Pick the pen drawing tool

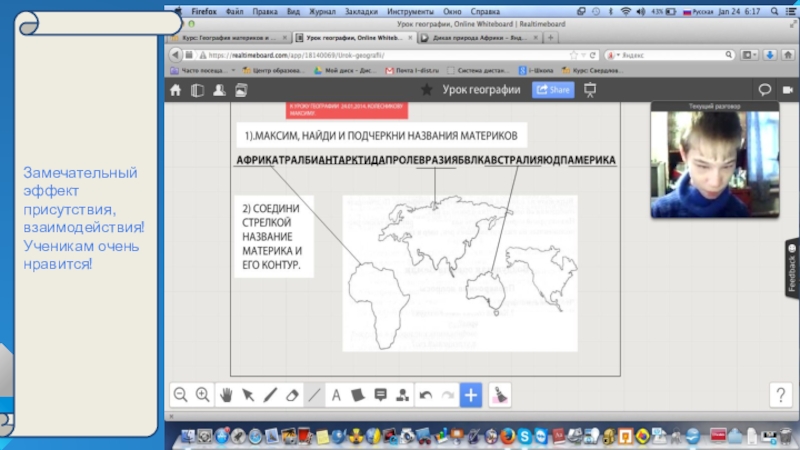click(270, 395)
